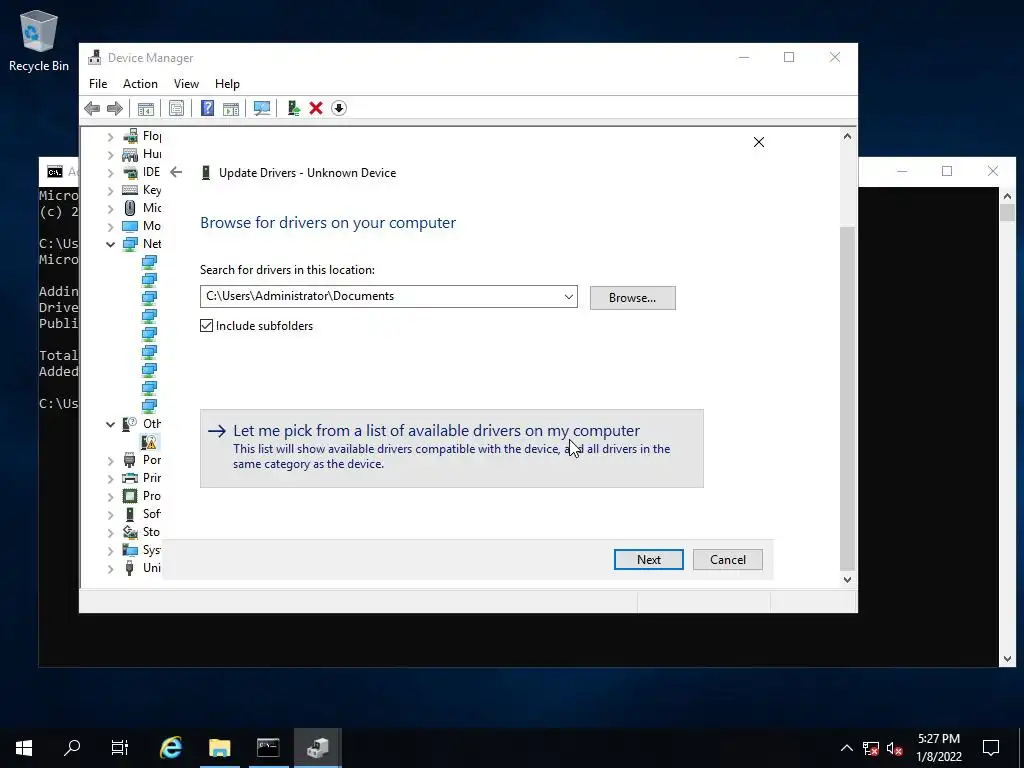The image size is (1024, 768).
Task: Open File Explorer from taskbar
Action: [219, 748]
